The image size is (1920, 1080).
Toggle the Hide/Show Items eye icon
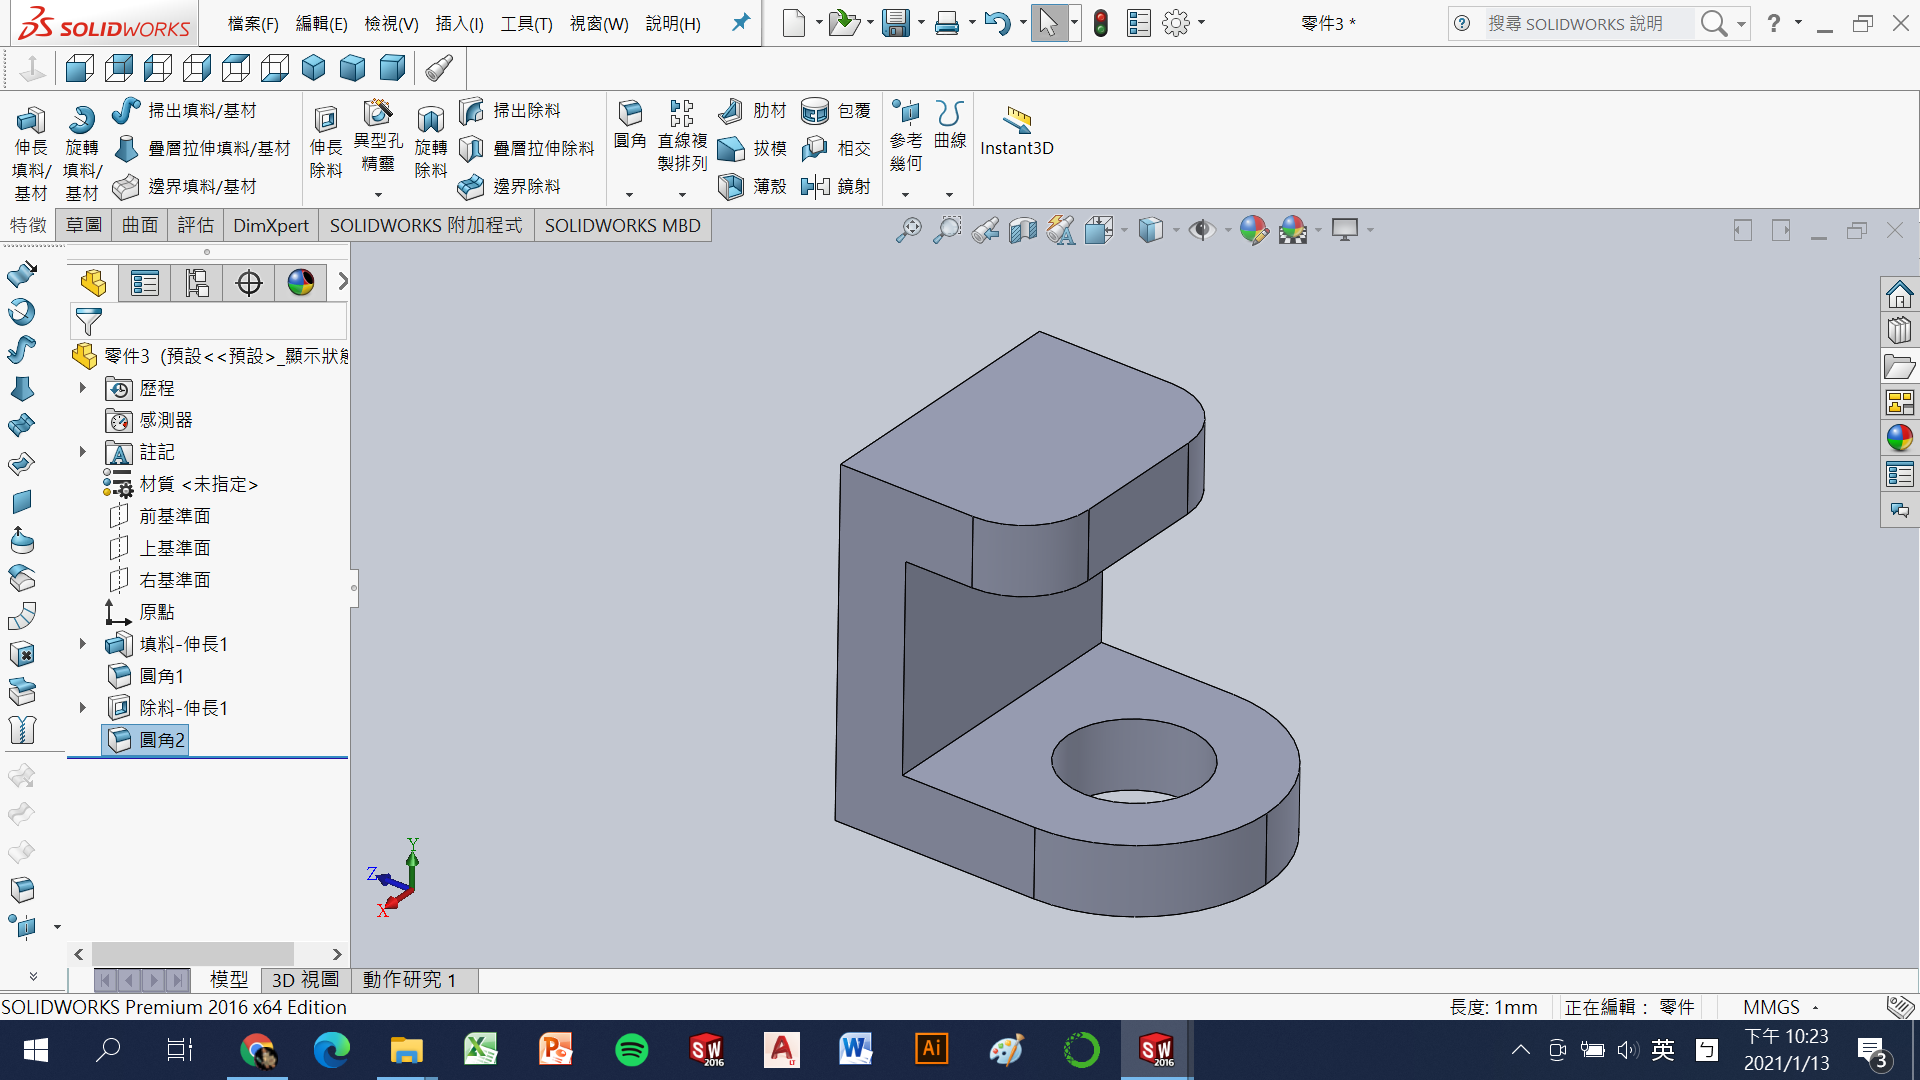(1201, 231)
